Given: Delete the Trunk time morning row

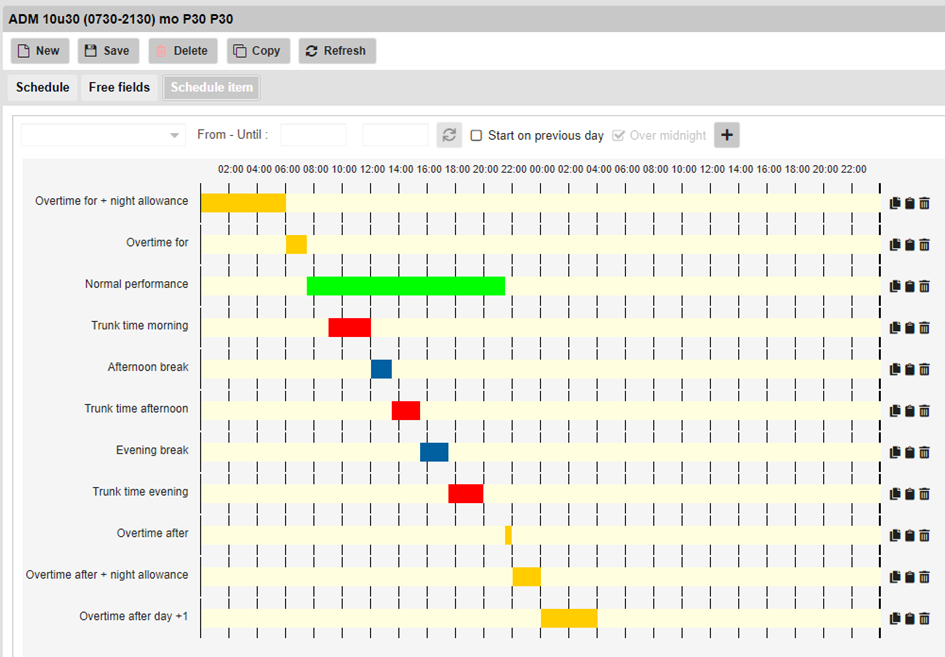Looking at the screenshot, I should 925,328.
